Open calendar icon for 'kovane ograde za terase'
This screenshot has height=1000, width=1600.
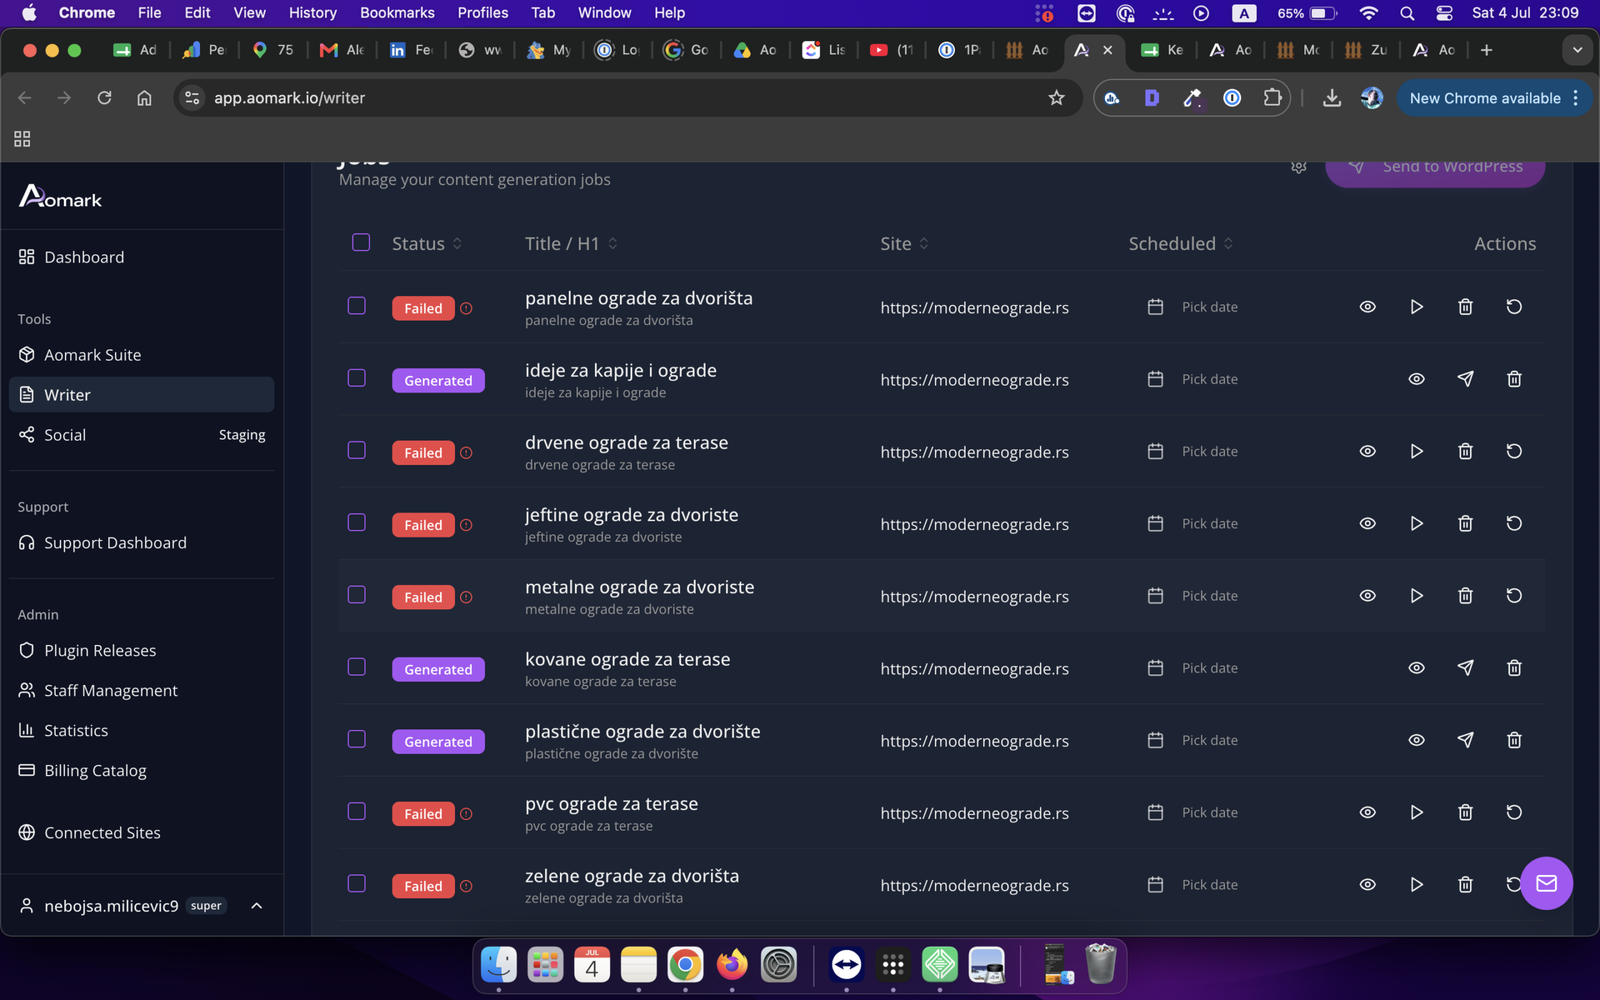coord(1155,668)
